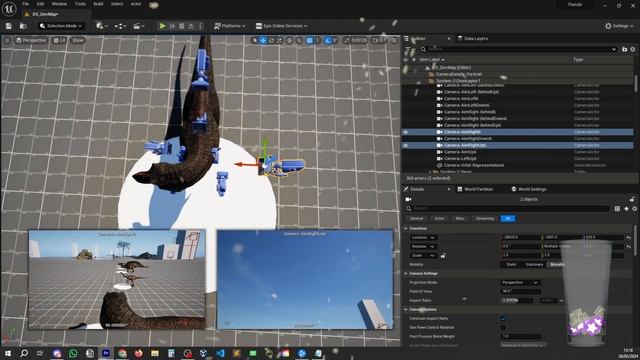The width and height of the screenshot is (640, 360).
Task: Save the current level with disk icon
Action: [9, 26]
